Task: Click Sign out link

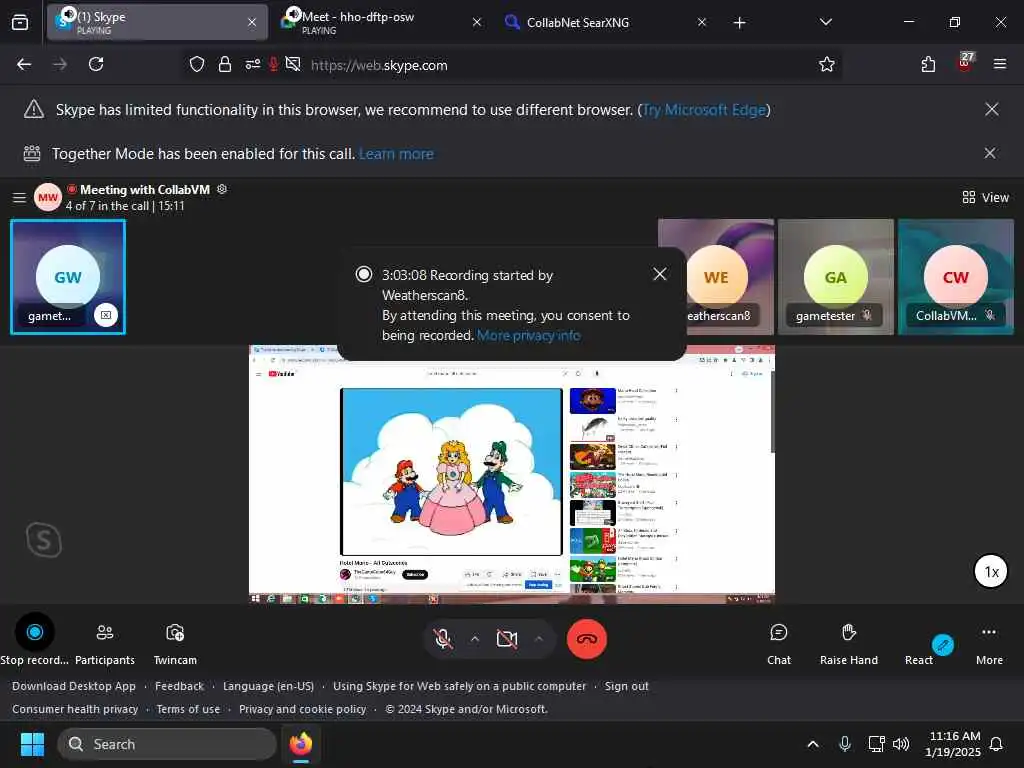Action: (x=626, y=686)
